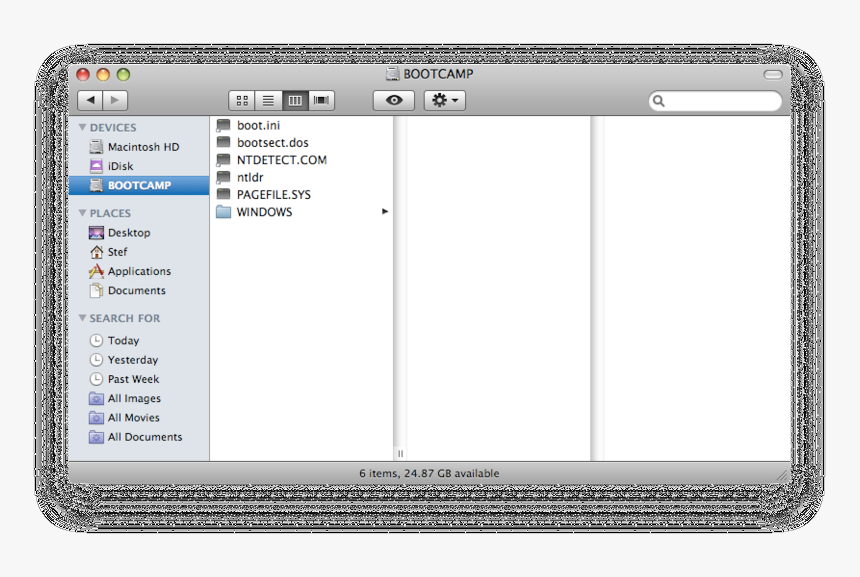Select the bootsect.dos file icon
Image resolution: width=860 pixels, height=577 pixels.
click(x=223, y=143)
